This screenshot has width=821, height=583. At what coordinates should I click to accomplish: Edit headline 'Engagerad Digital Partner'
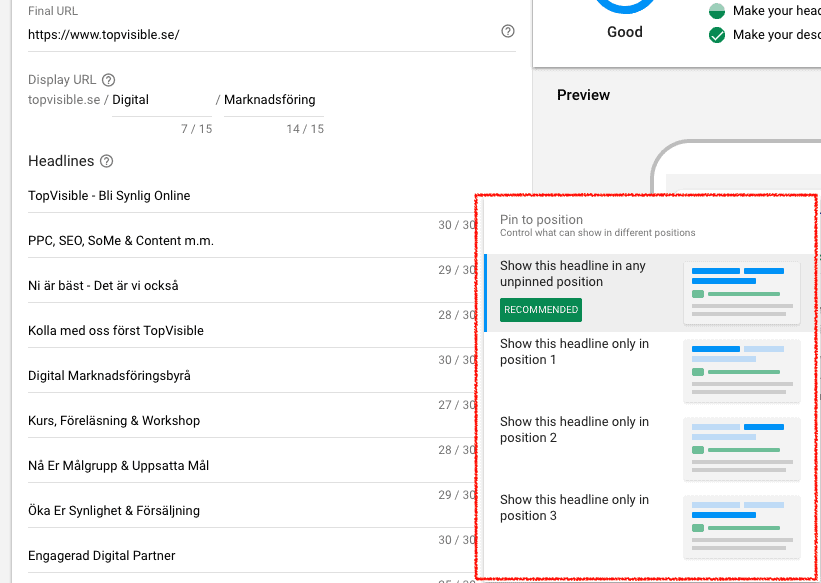(x=251, y=556)
